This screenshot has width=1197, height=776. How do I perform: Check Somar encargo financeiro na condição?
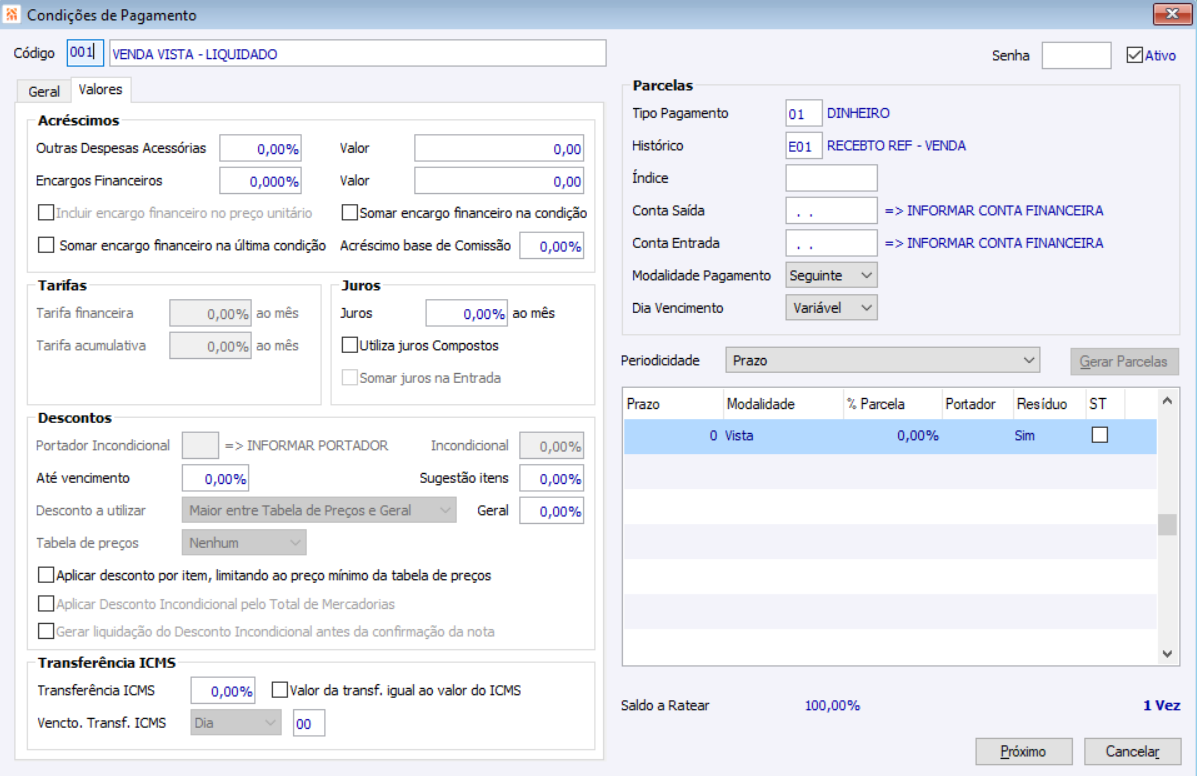pos(350,212)
